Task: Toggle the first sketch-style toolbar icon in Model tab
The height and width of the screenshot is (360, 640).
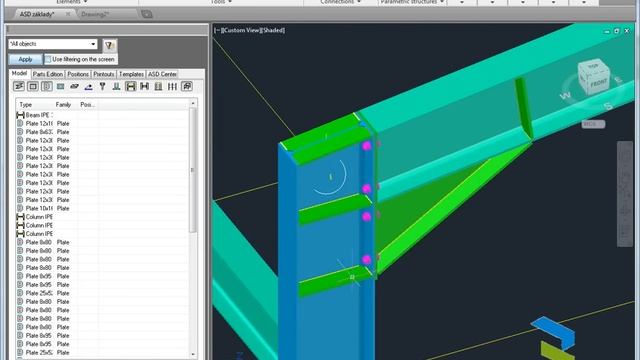Action: 19,86
